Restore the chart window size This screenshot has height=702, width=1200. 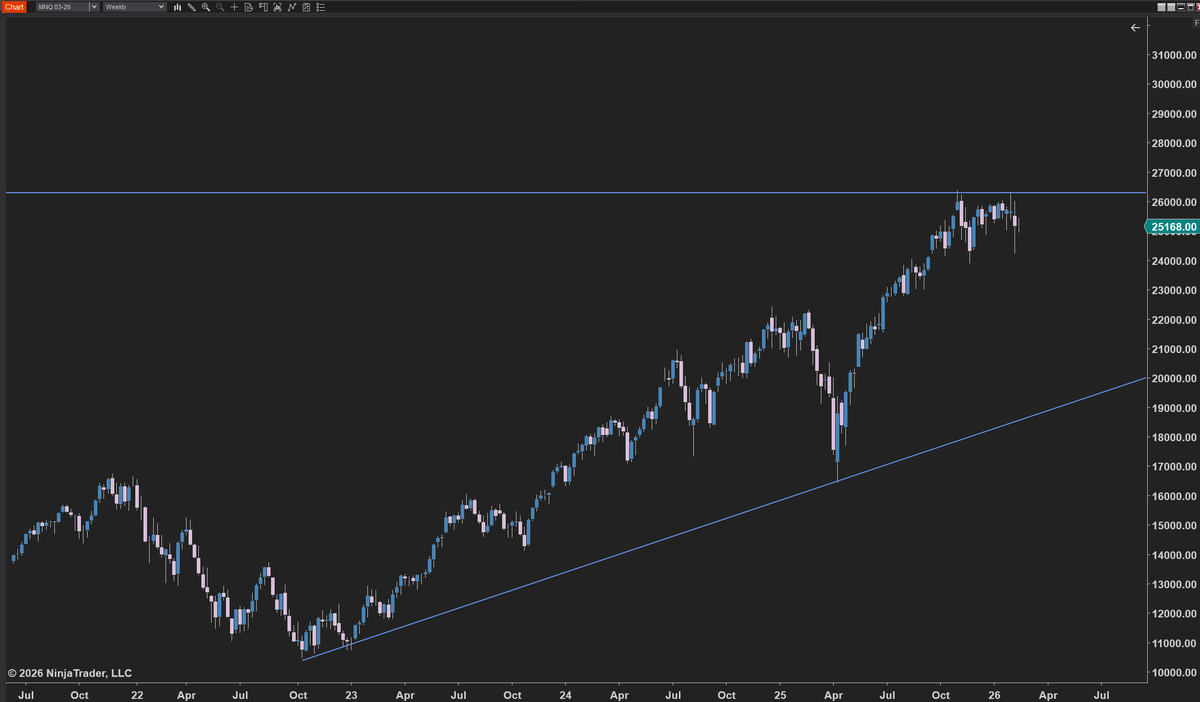pos(1190,7)
